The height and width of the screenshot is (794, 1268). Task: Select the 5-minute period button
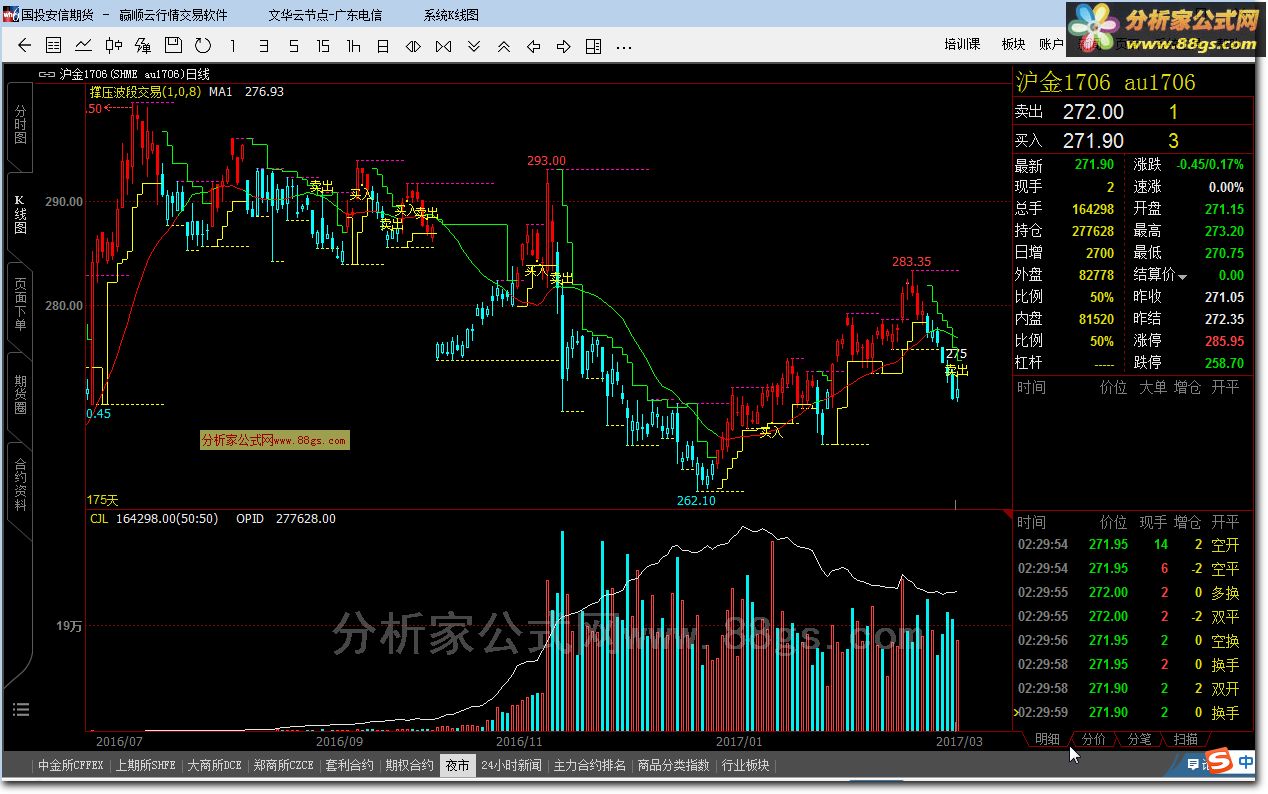coord(293,46)
